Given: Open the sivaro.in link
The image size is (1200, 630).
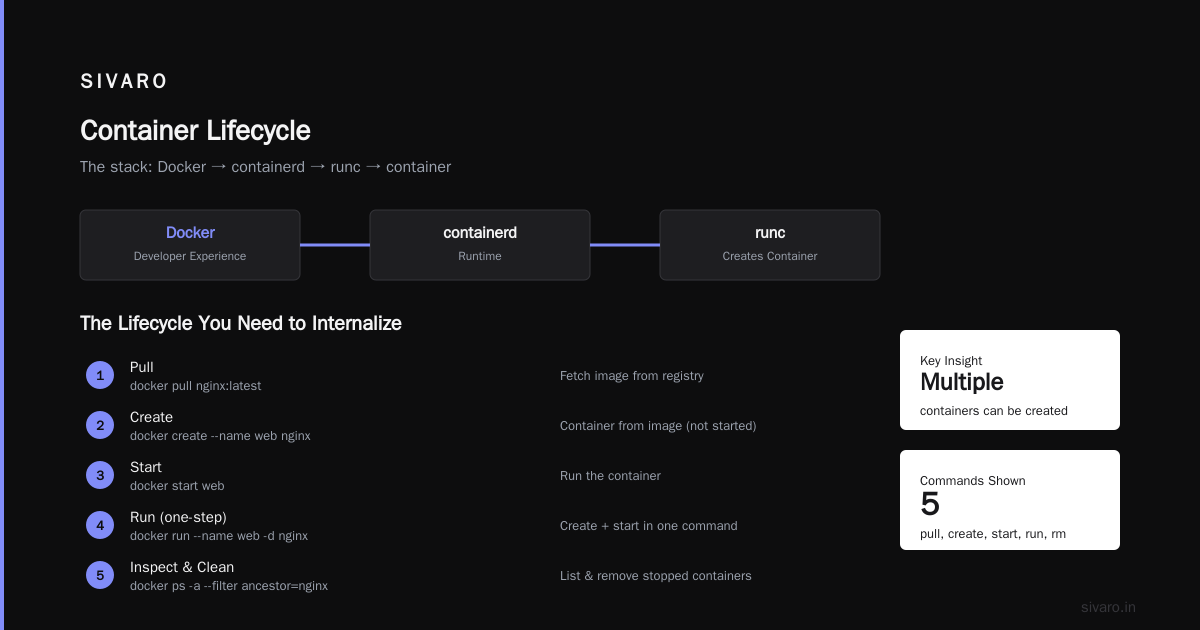Looking at the screenshot, I should point(1108,607).
